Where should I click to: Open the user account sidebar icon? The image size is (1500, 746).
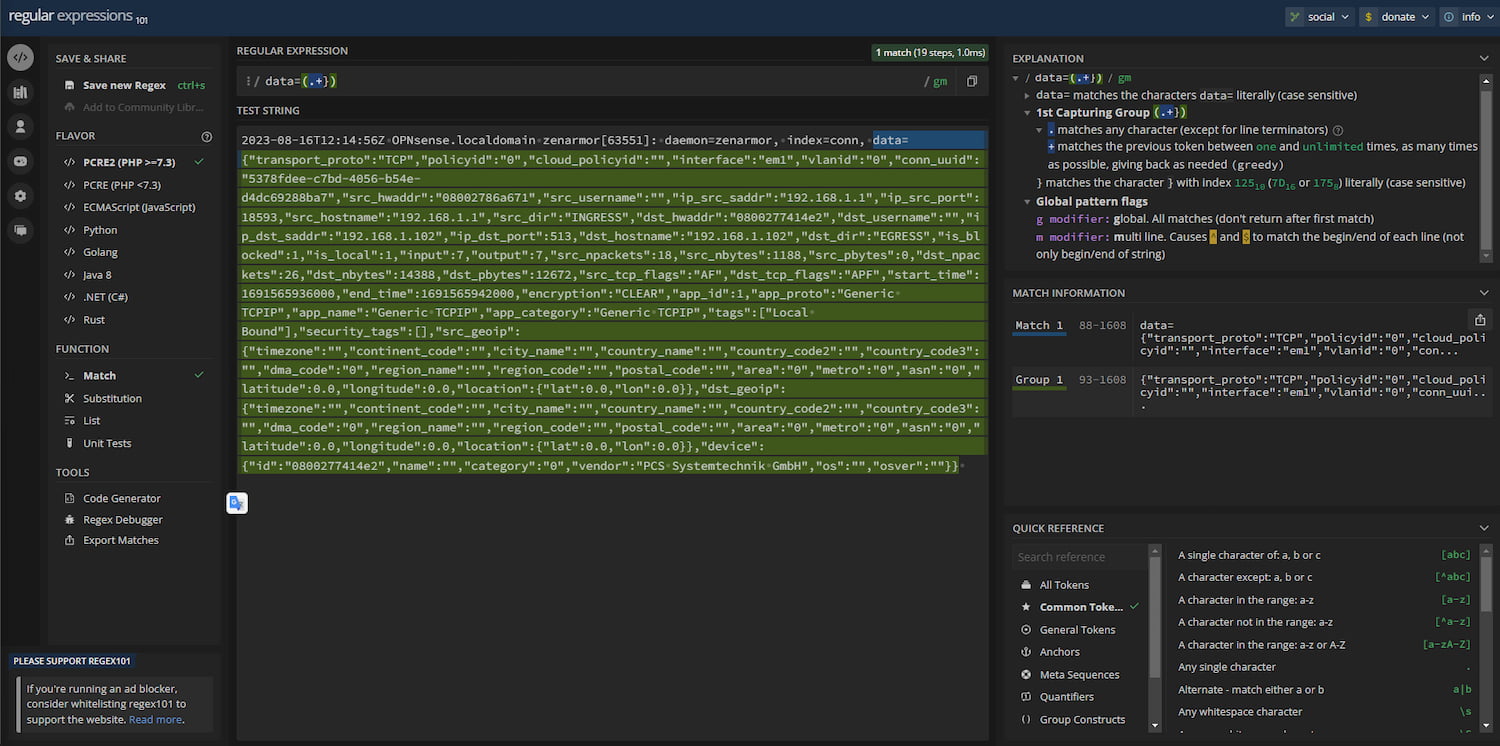pyautogui.click(x=20, y=127)
